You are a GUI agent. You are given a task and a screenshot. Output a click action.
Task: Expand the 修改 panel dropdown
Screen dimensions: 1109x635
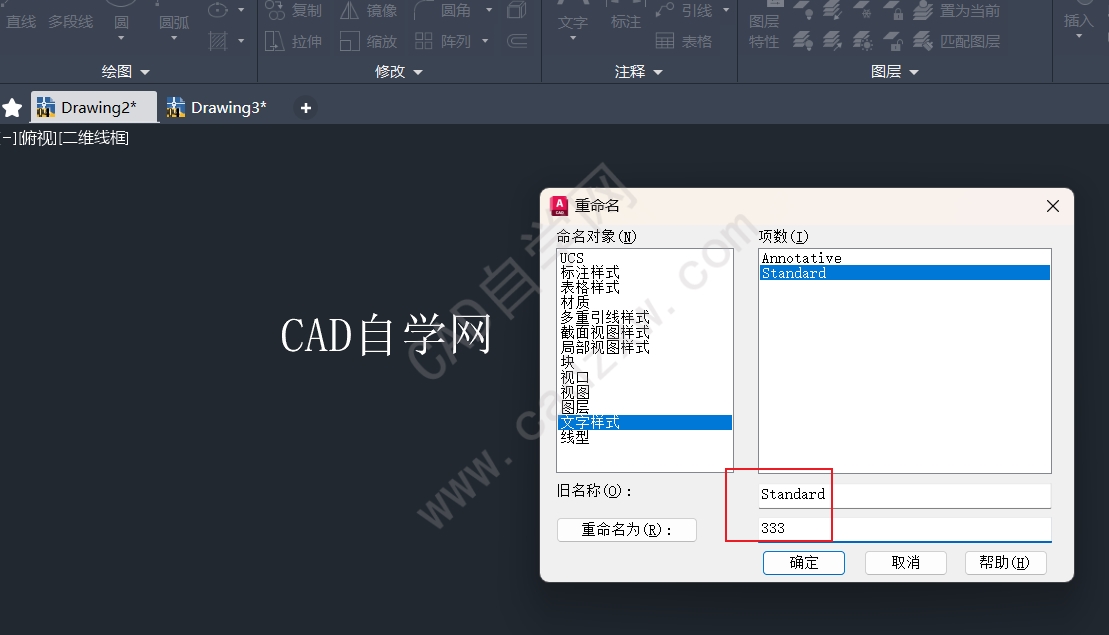click(x=398, y=71)
